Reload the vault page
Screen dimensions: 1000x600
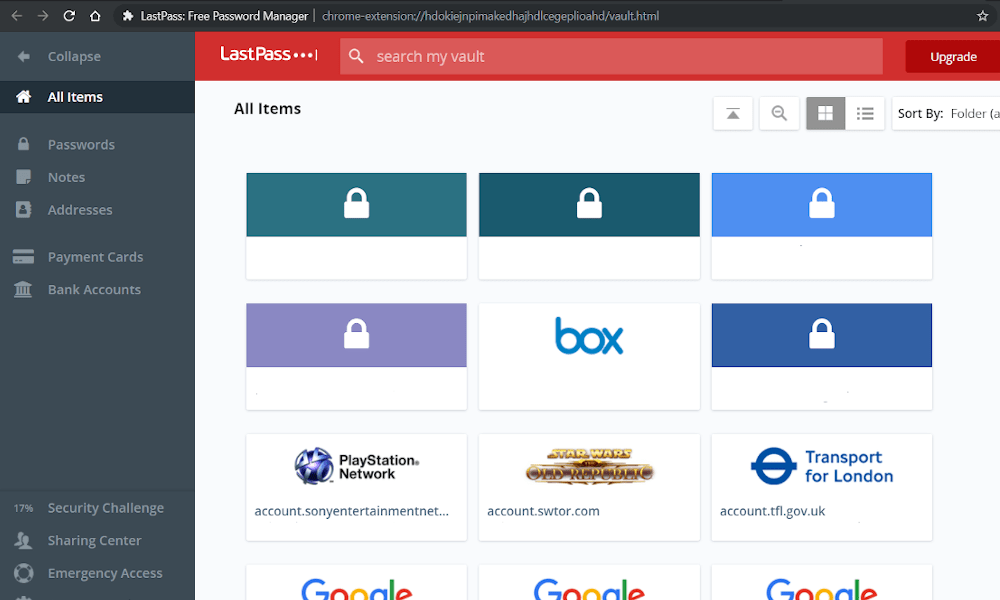(x=69, y=16)
